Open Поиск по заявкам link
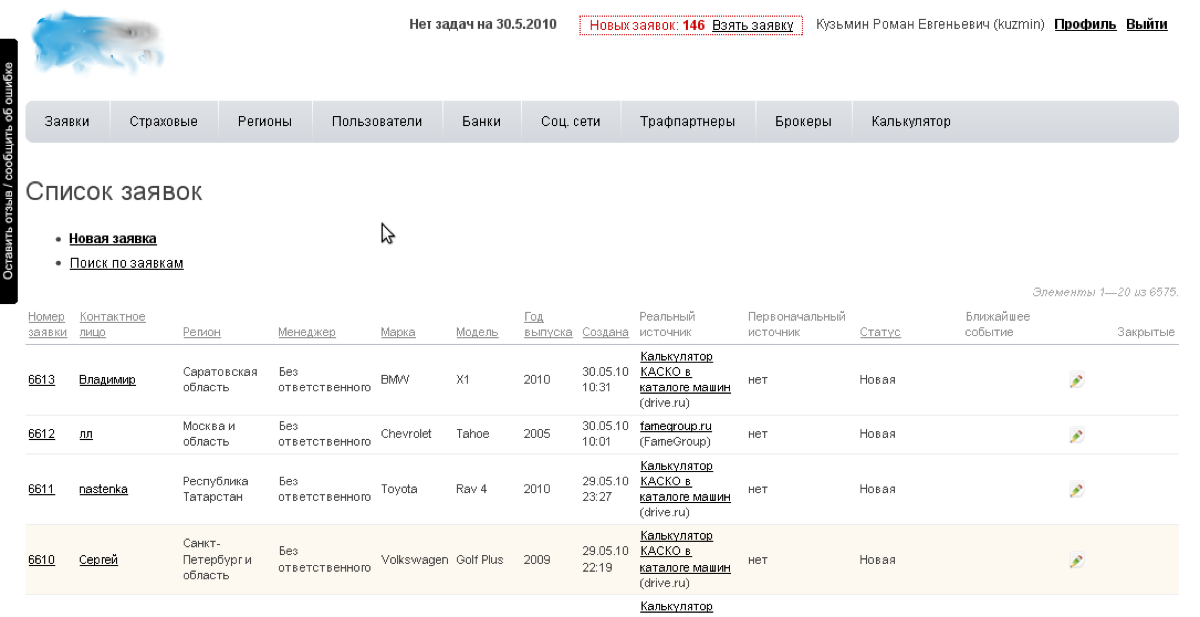The width and height of the screenshot is (1200, 617). pos(126,264)
